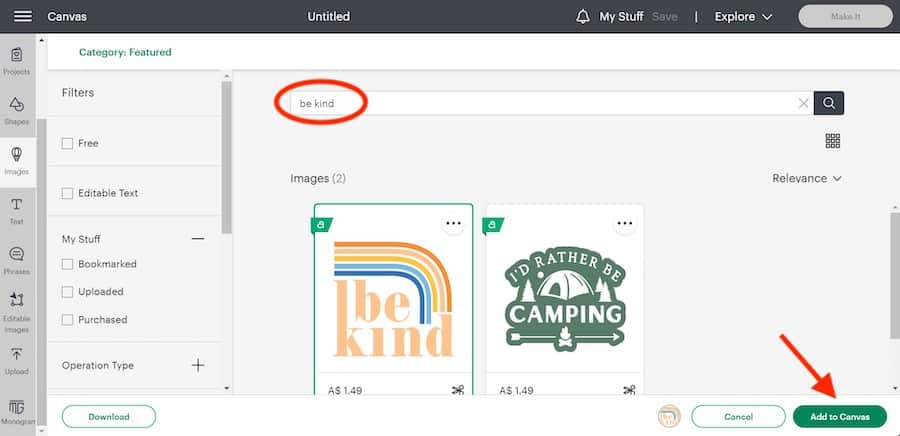Screen dimensions: 900x436
Task: Open the notifications bell
Action: [582, 17]
